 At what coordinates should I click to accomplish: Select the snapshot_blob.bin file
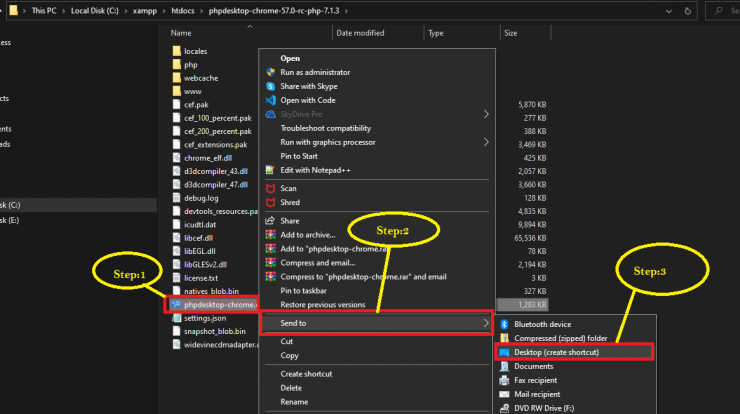215,331
